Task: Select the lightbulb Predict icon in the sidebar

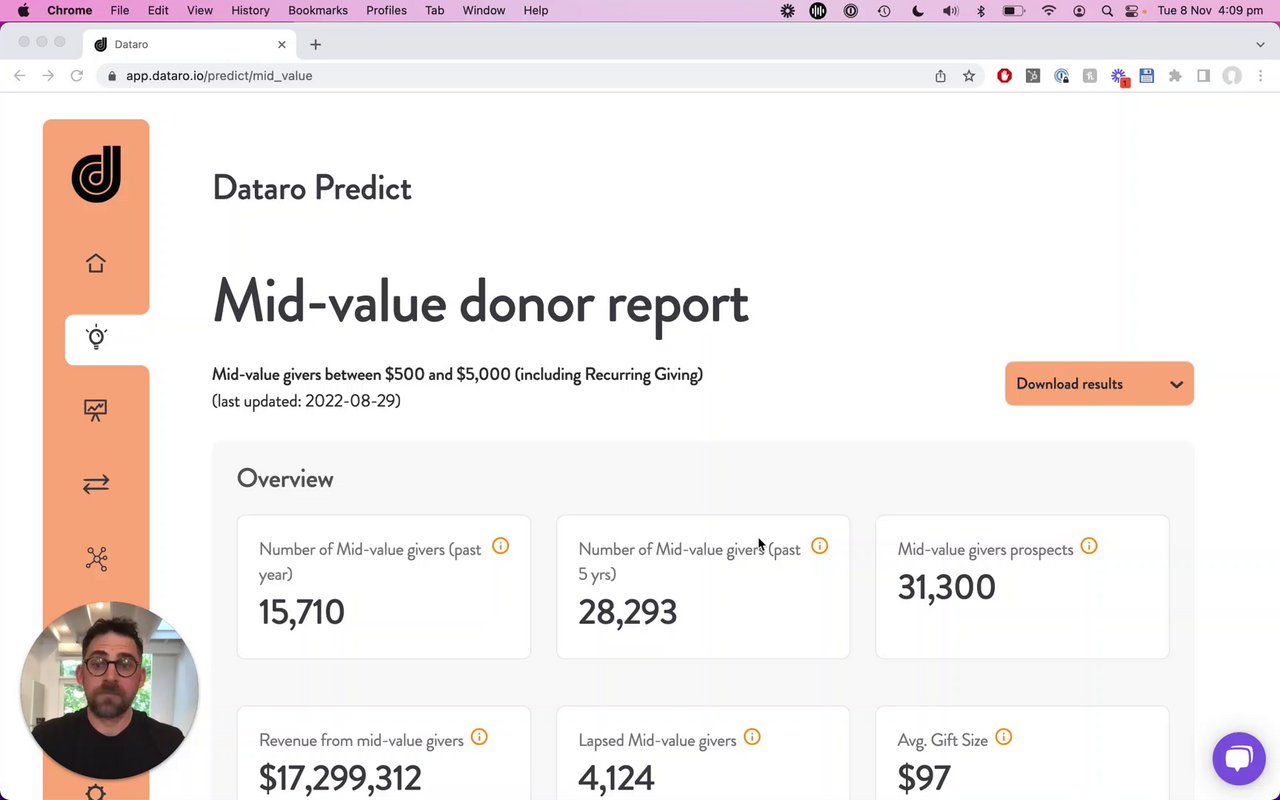Action: click(x=96, y=337)
